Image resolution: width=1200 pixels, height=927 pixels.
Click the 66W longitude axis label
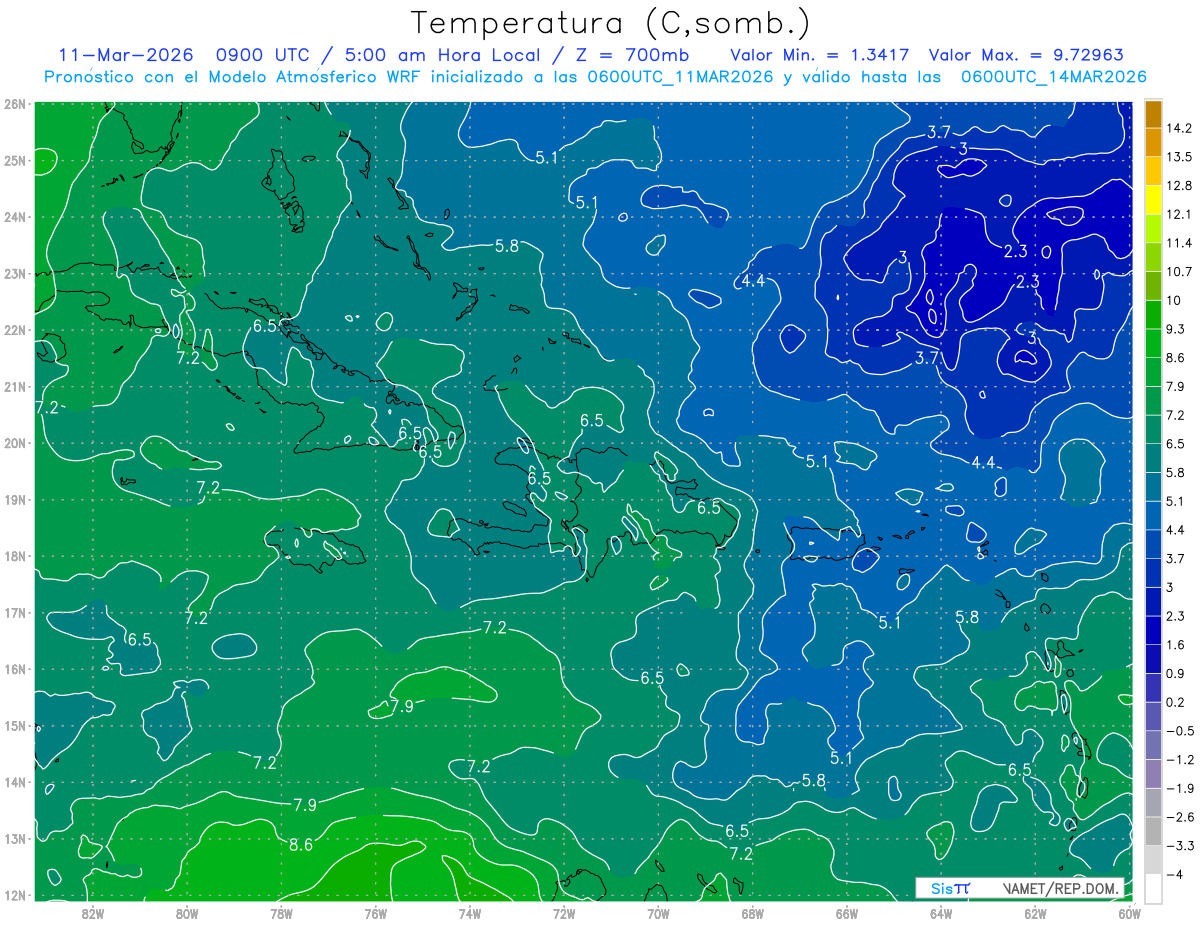846,913
